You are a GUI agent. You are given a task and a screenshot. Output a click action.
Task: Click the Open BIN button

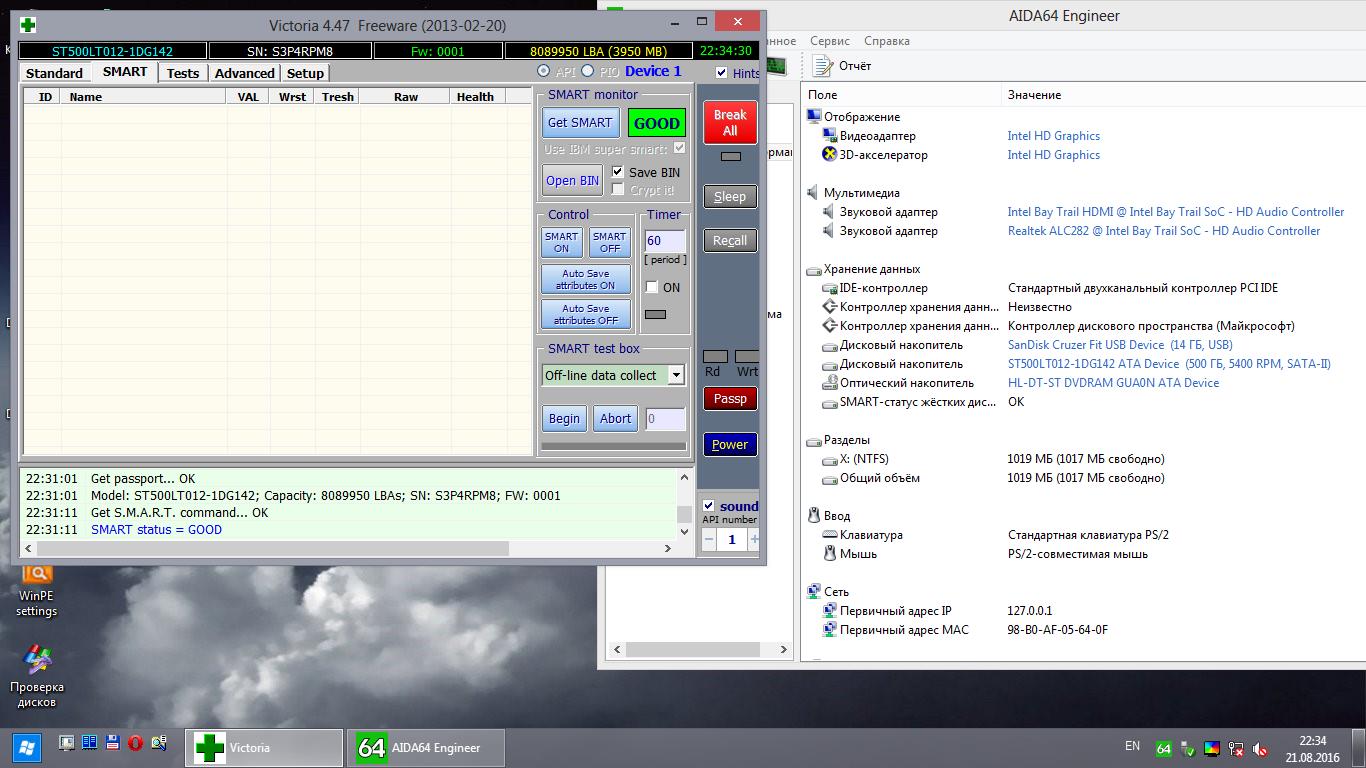573,181
